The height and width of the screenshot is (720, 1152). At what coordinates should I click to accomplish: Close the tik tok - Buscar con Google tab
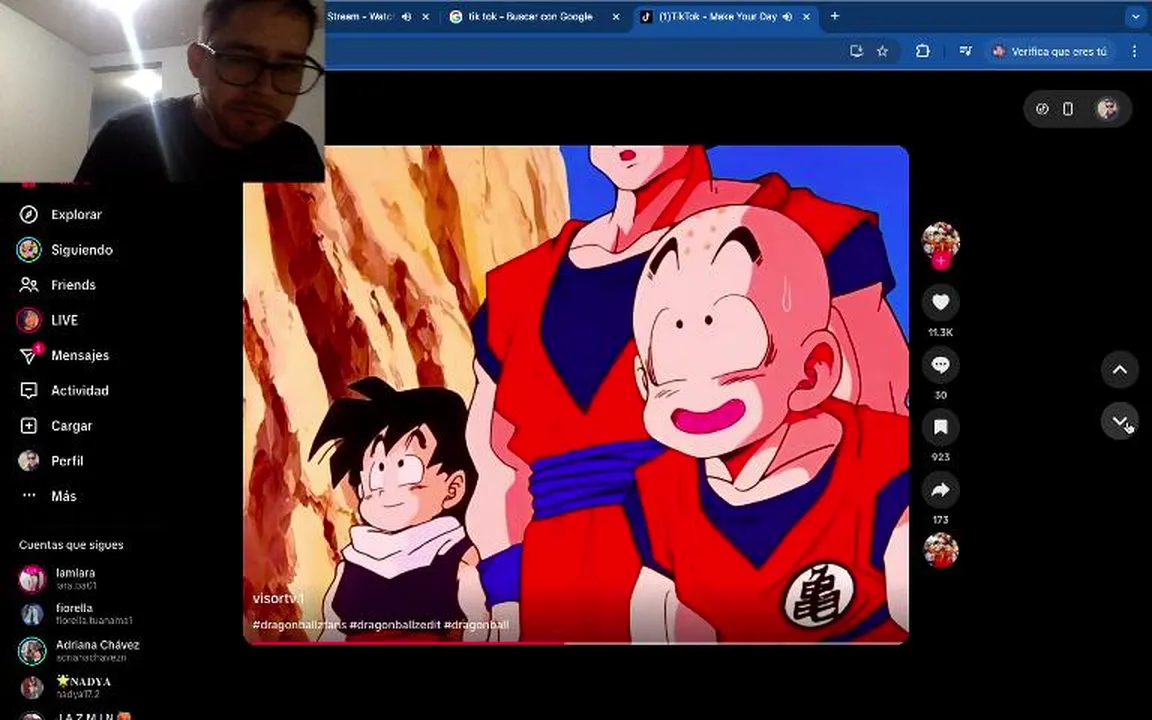616,16
